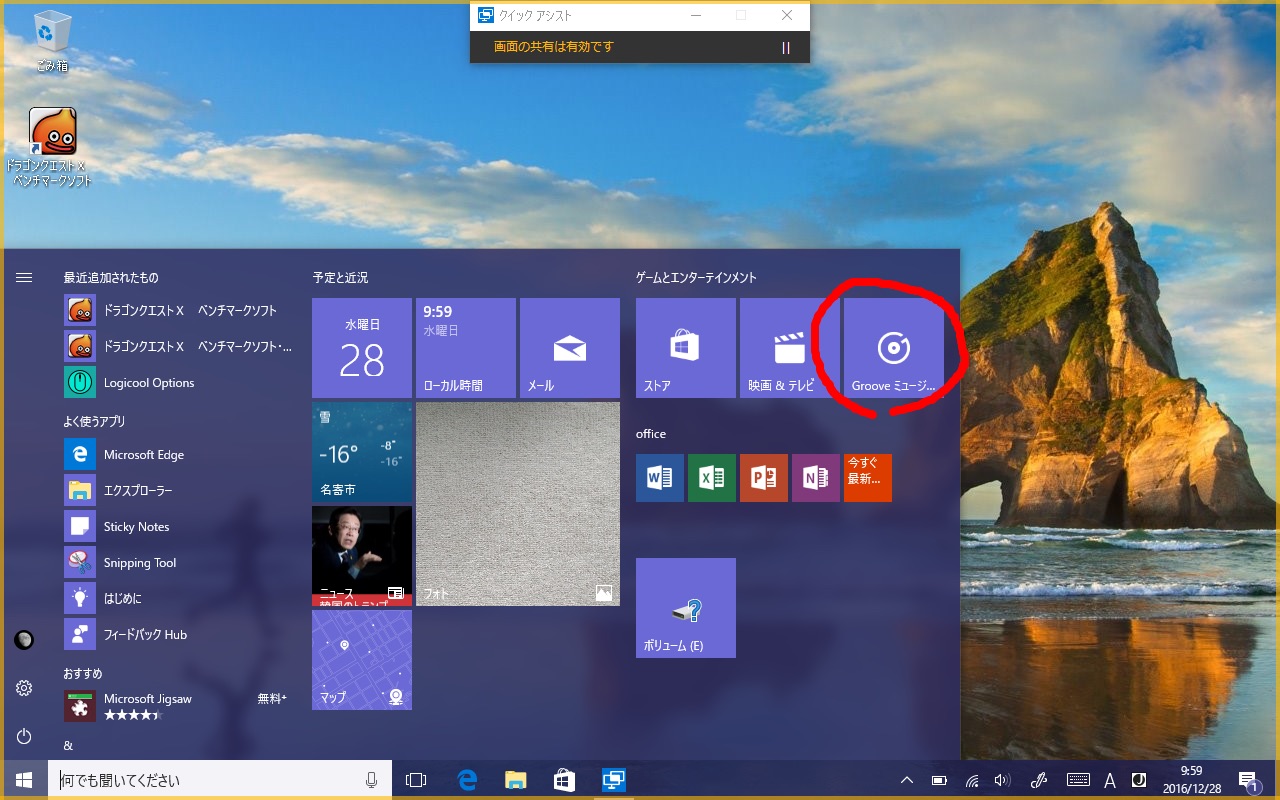Click the Cortana microphone icon

[x=372, y=780]
